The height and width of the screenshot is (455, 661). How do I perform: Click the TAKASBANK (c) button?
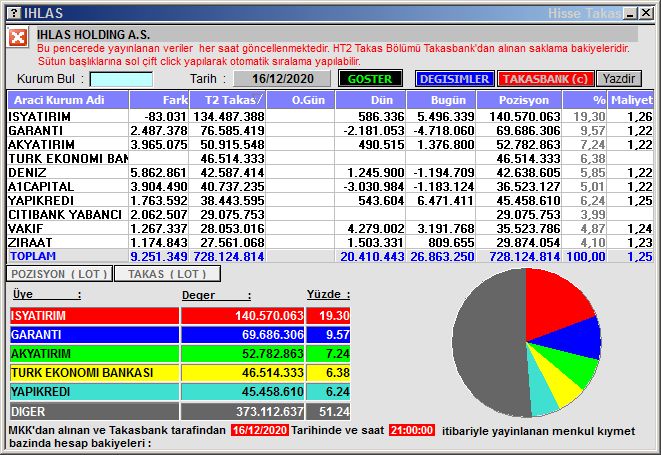coord(545,79)
